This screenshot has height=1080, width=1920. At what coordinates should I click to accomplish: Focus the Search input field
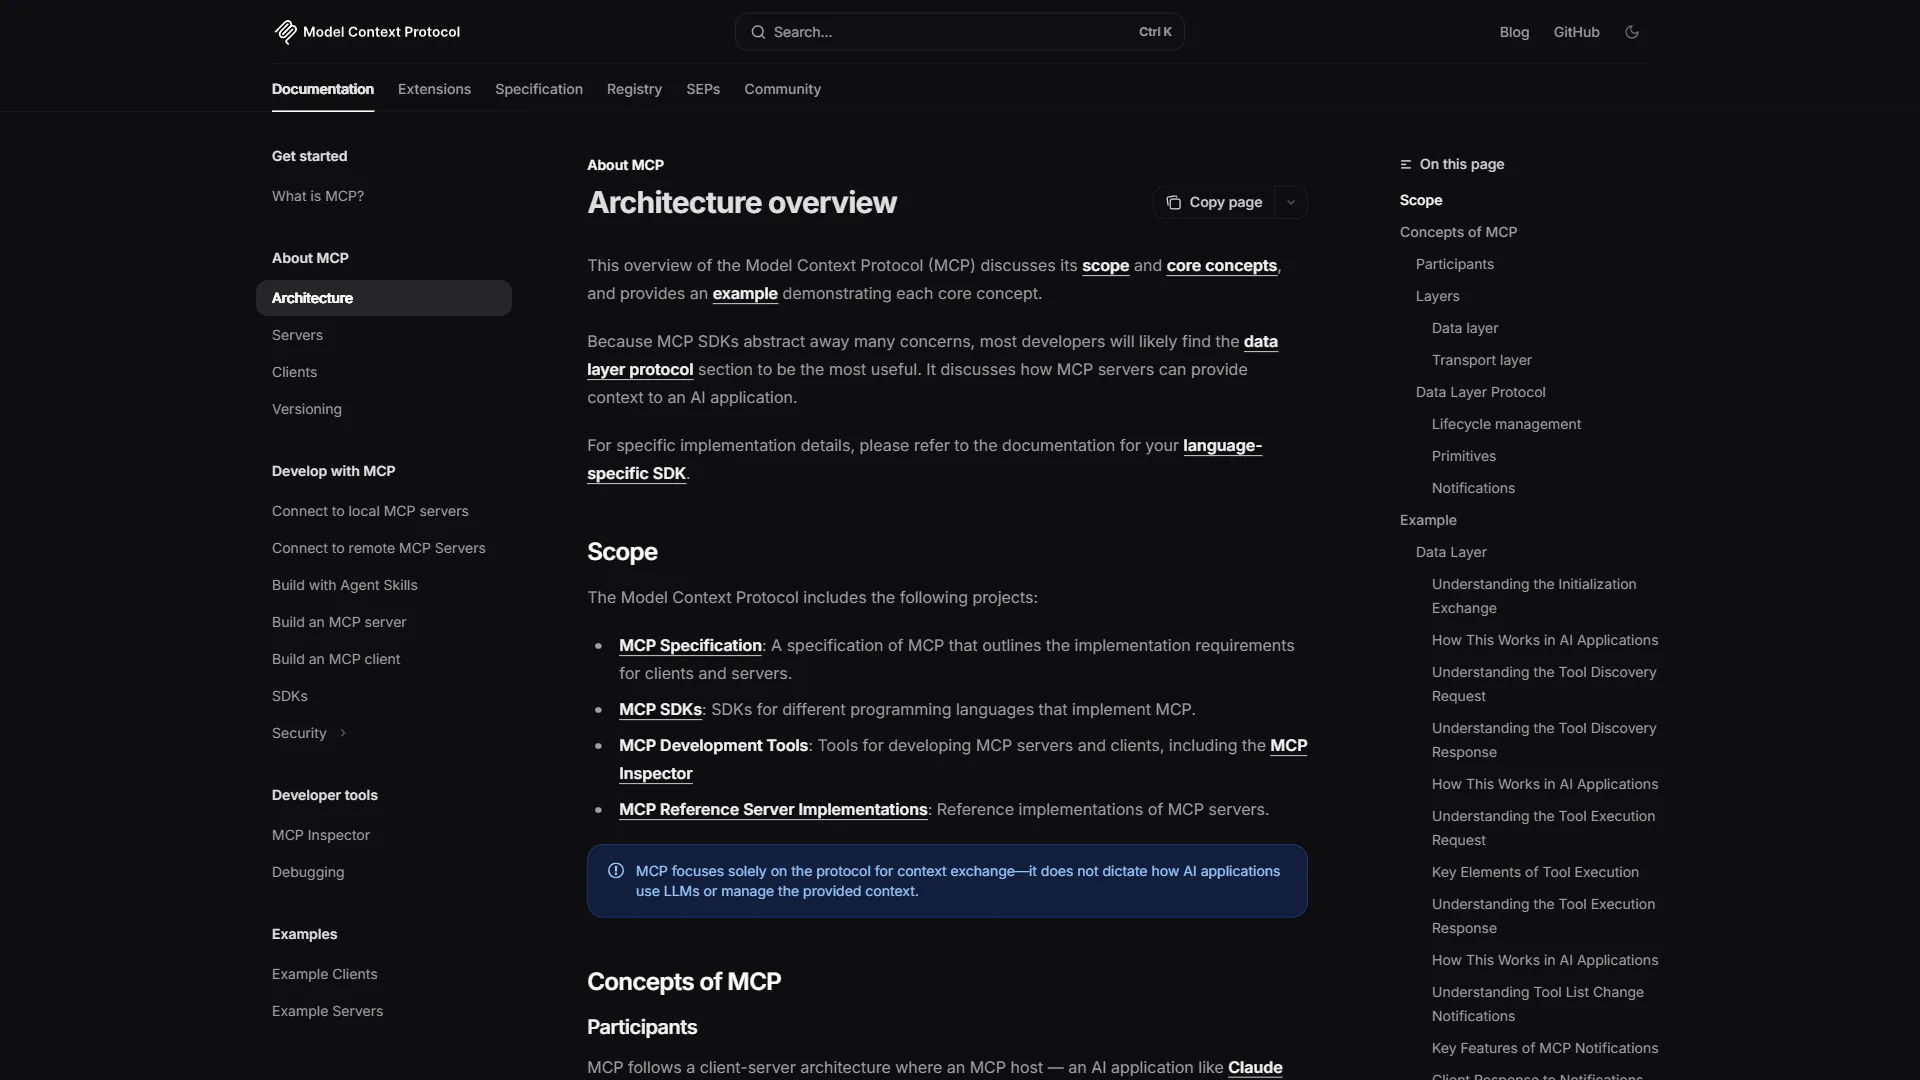960,32
